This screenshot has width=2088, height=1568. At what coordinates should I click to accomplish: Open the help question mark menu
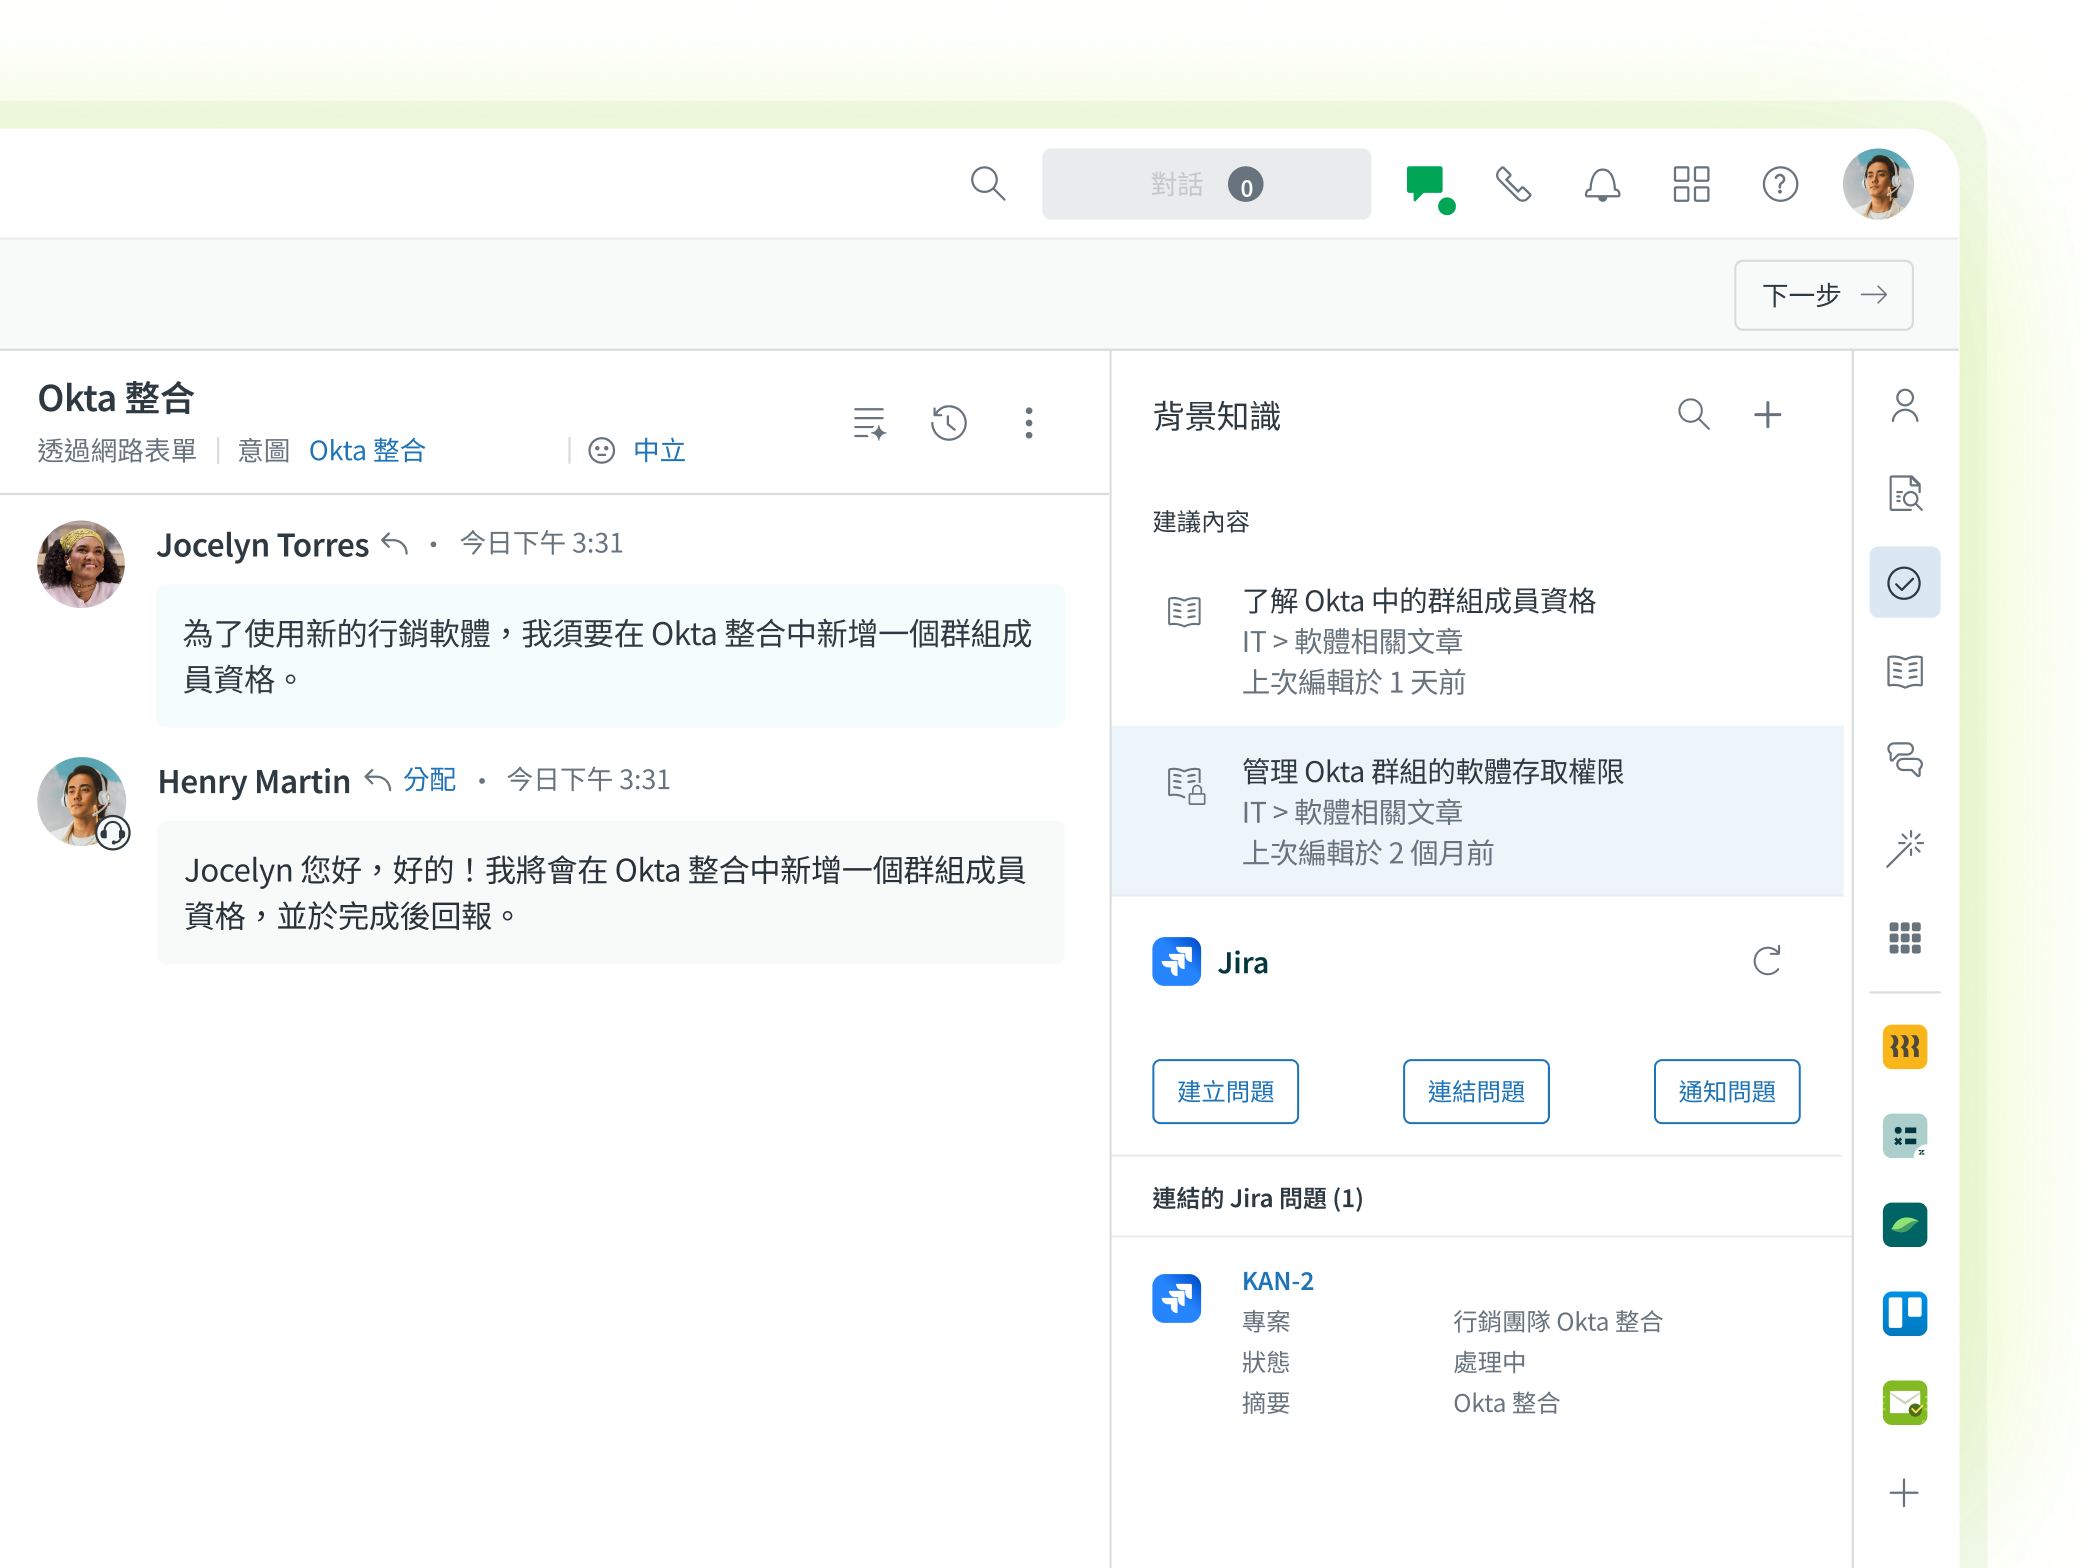(x=1780, y=183)
